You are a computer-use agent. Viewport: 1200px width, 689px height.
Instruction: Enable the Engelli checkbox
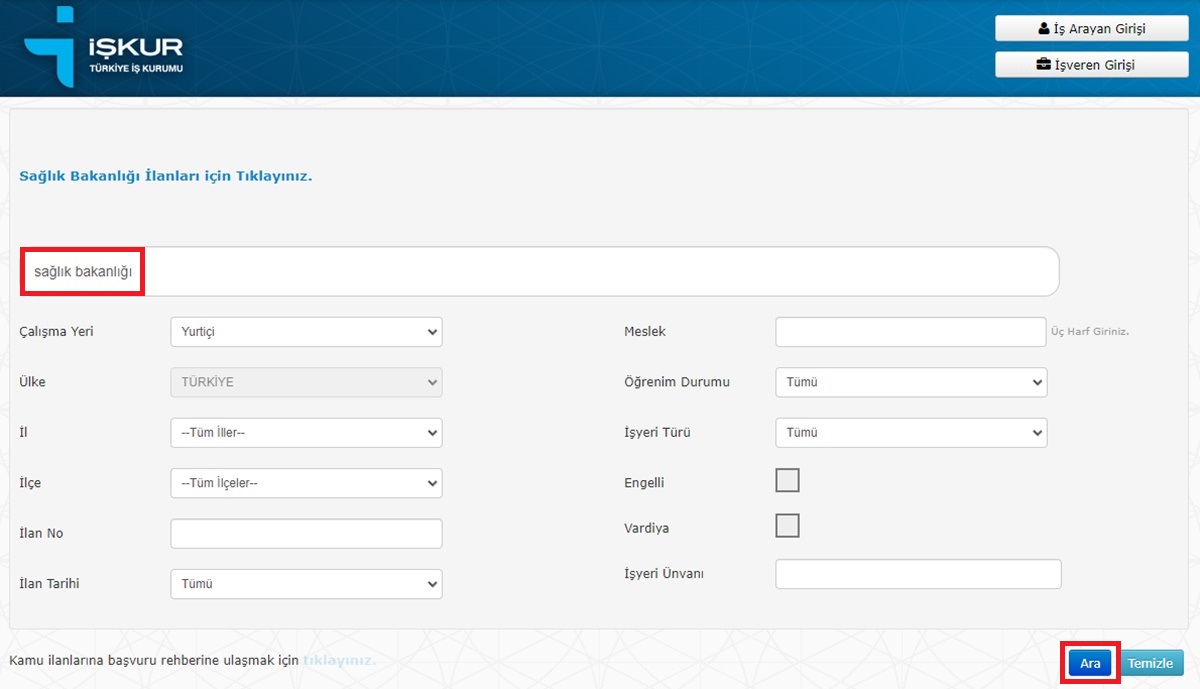788,481
